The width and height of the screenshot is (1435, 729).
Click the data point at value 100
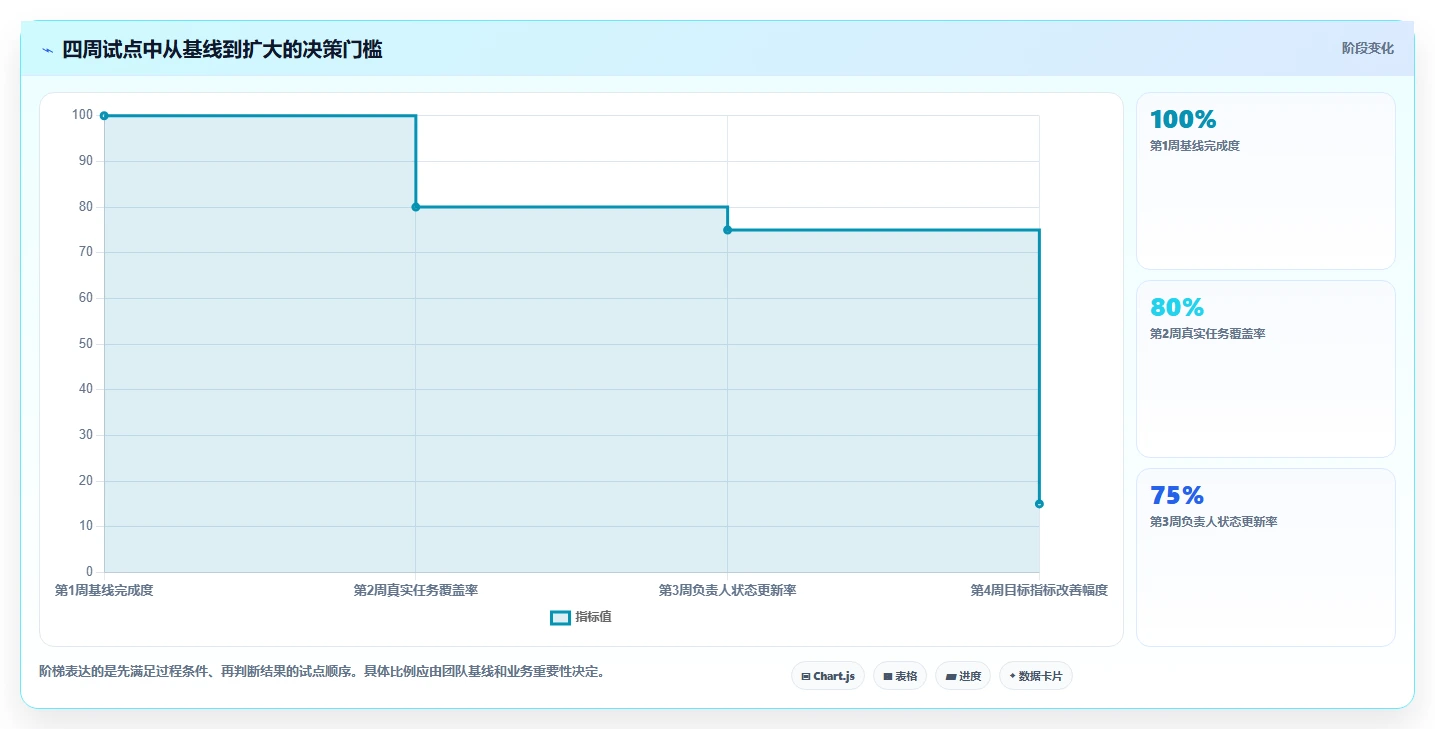click(x=104, y=116)
